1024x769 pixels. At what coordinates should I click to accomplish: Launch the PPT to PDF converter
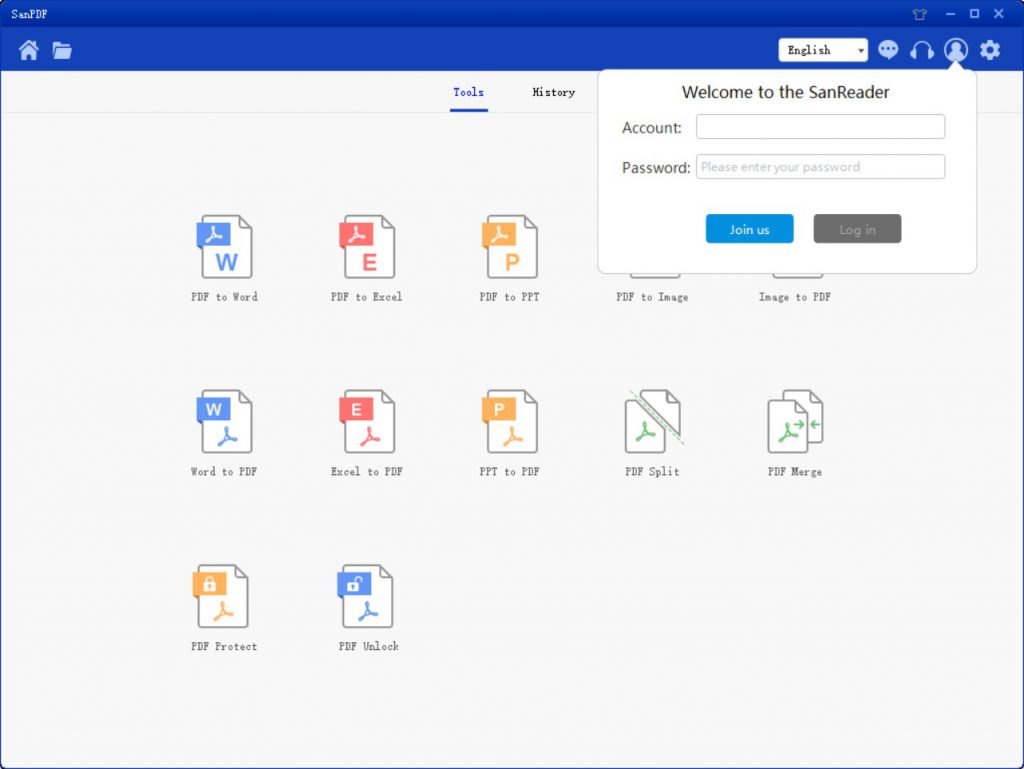click(510, 433)
